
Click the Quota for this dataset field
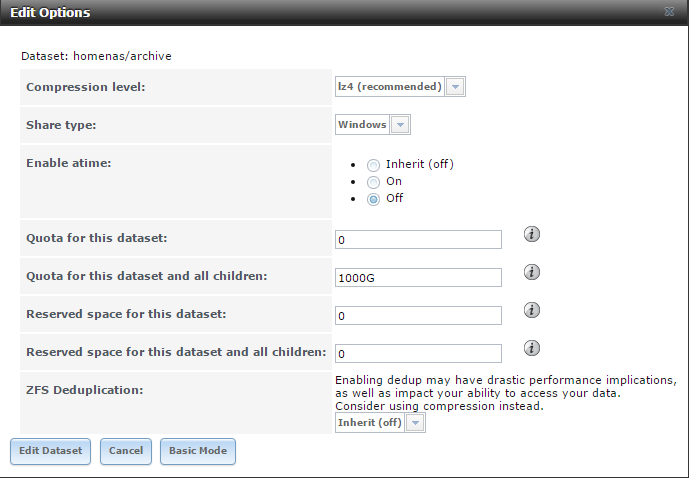(418, 240)
